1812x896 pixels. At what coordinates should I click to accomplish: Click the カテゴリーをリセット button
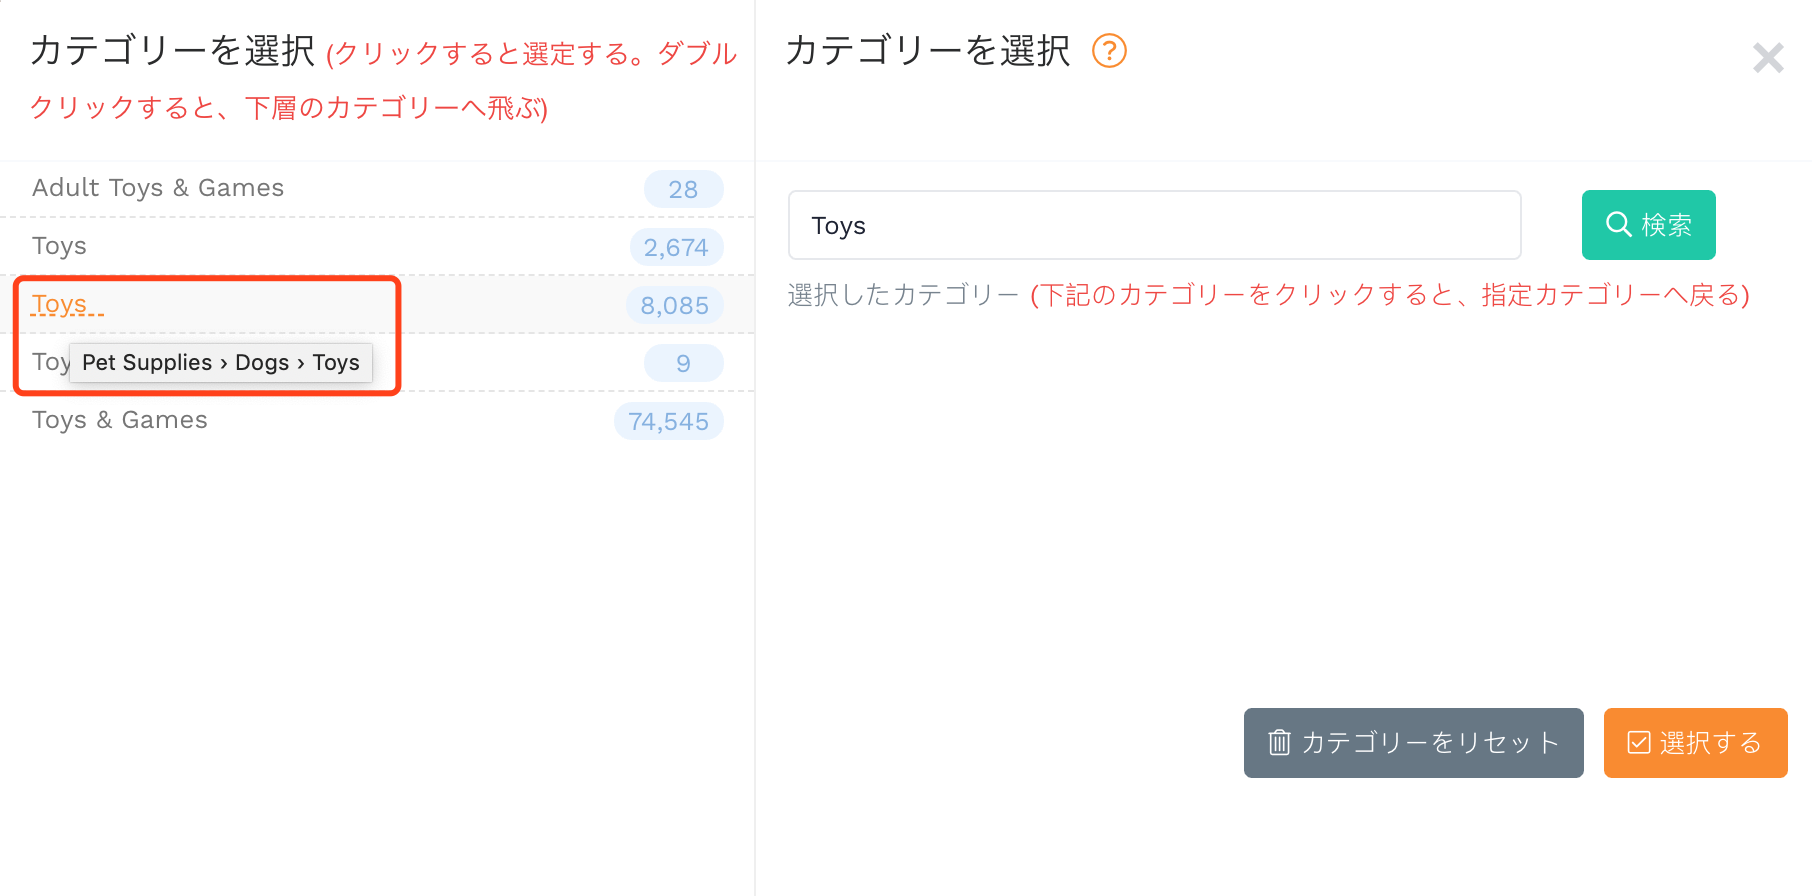tap(1414, 743)
